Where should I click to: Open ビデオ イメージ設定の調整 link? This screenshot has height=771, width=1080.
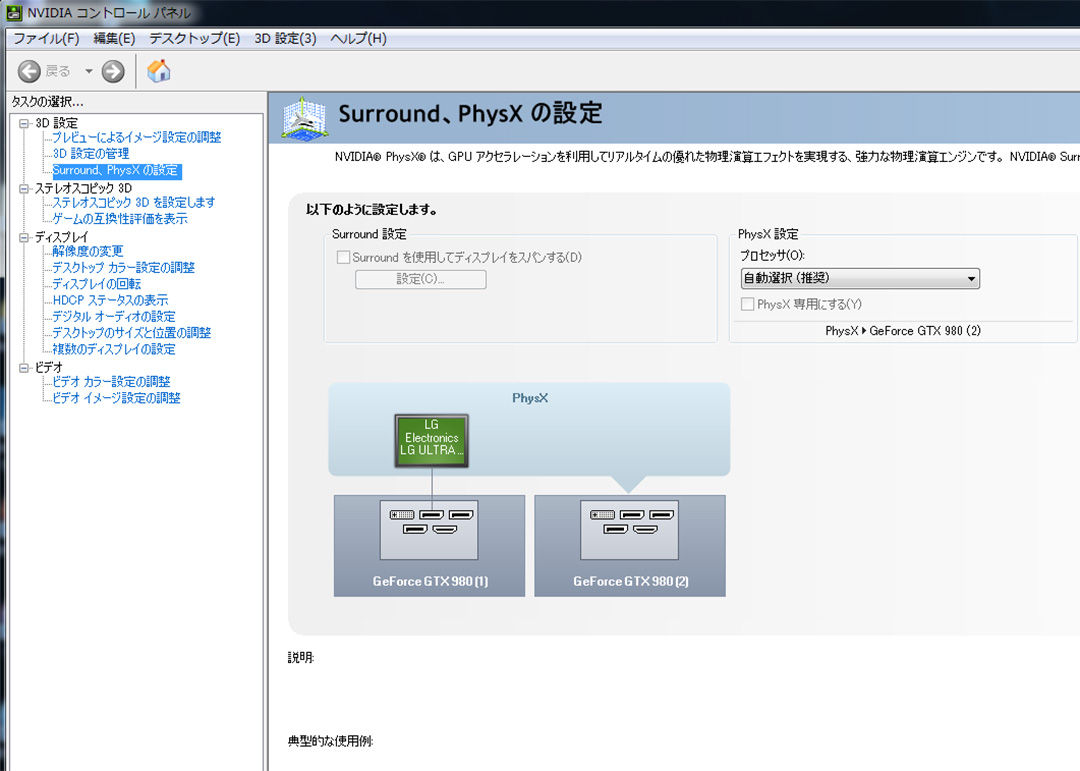pos(116,398)
